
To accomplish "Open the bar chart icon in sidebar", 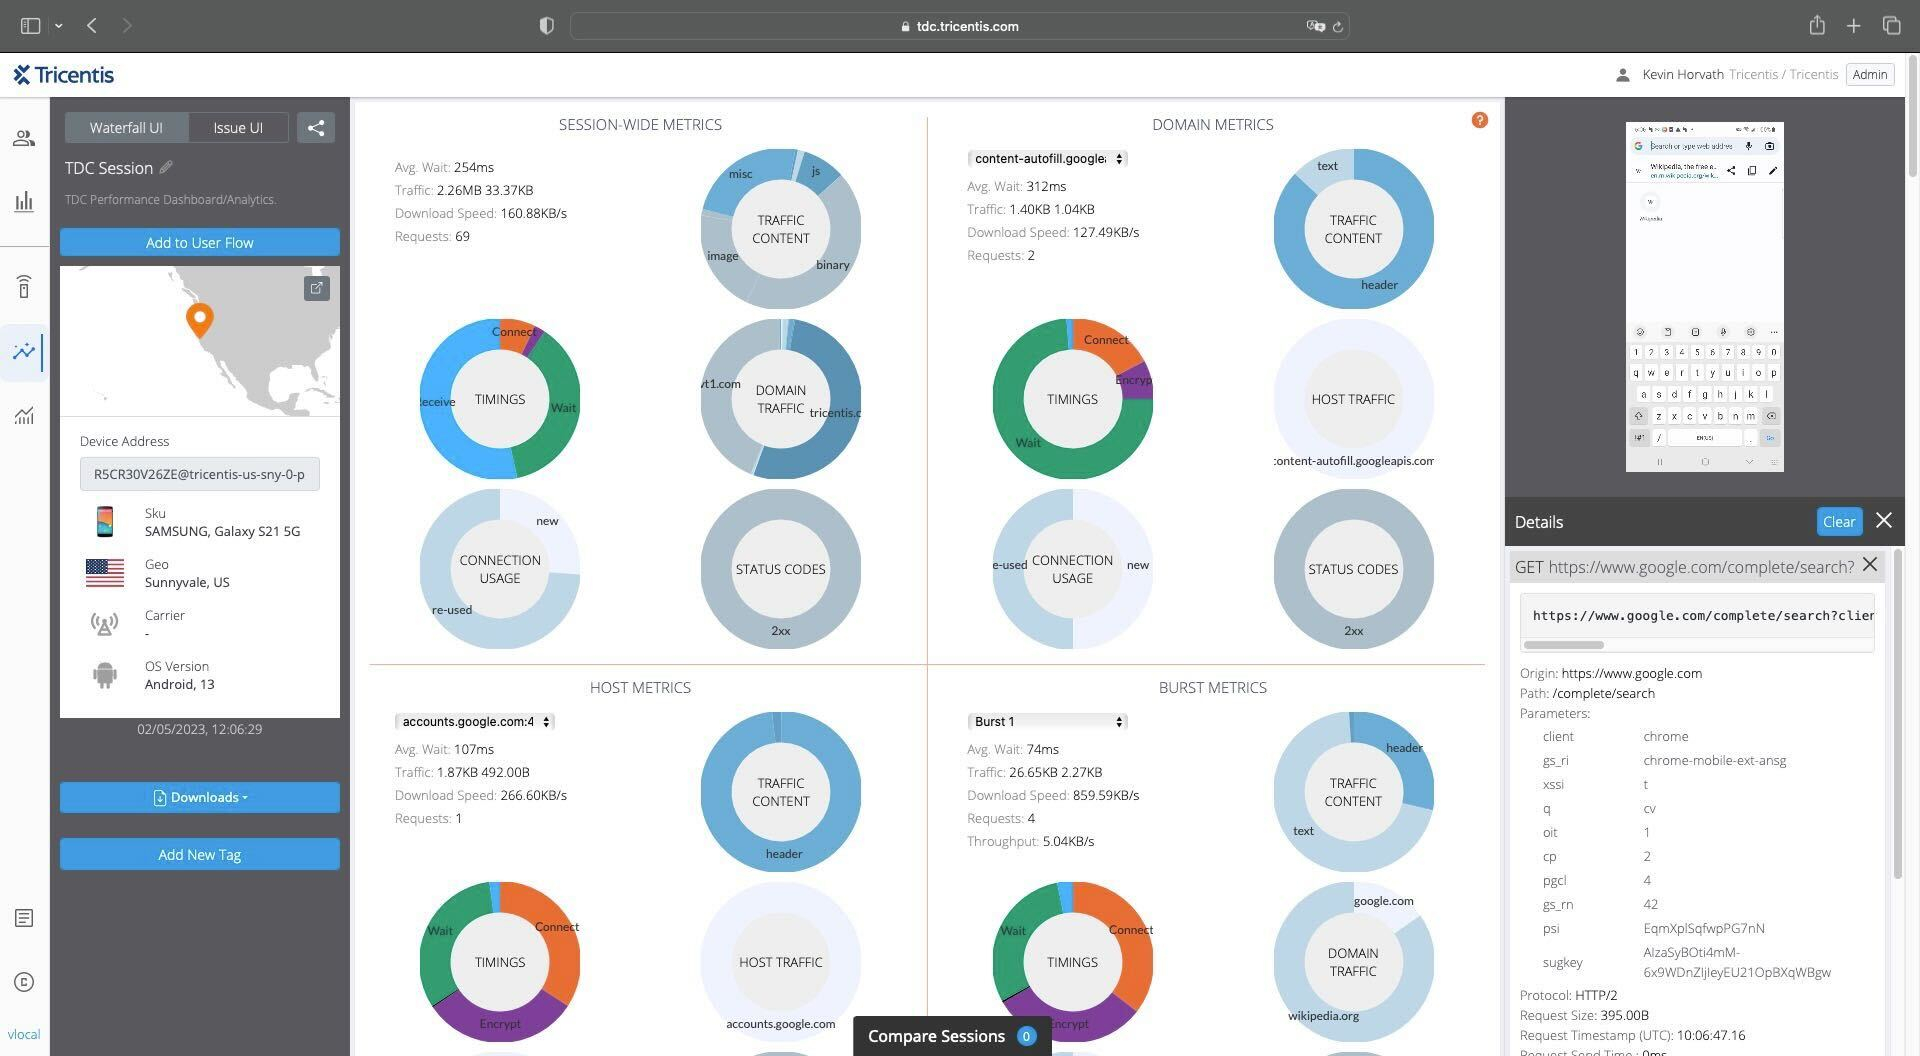I will [x=24, y=202].
